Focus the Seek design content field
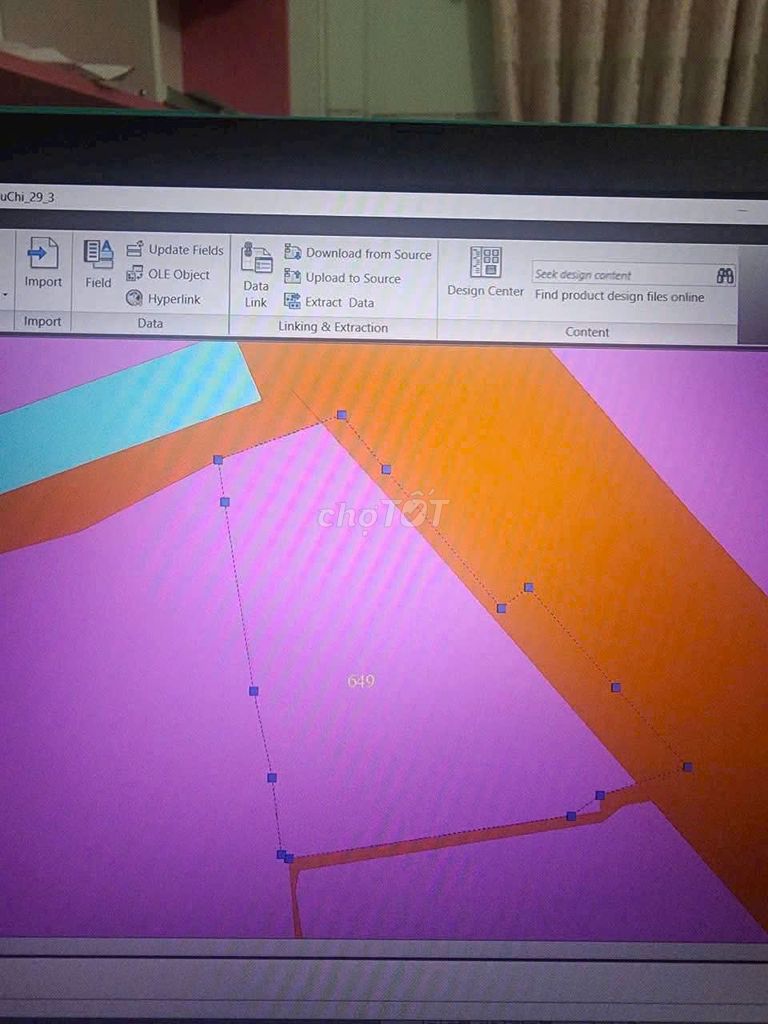 tap(620, 275)
